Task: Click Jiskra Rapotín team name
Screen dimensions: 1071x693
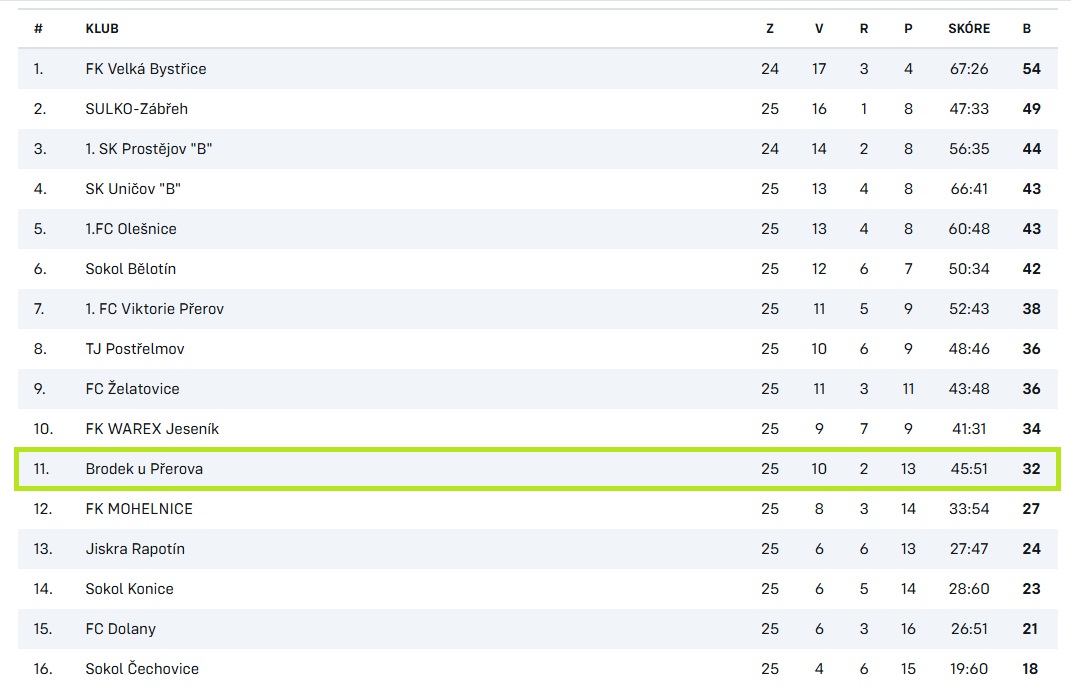Action: (135, 549)
